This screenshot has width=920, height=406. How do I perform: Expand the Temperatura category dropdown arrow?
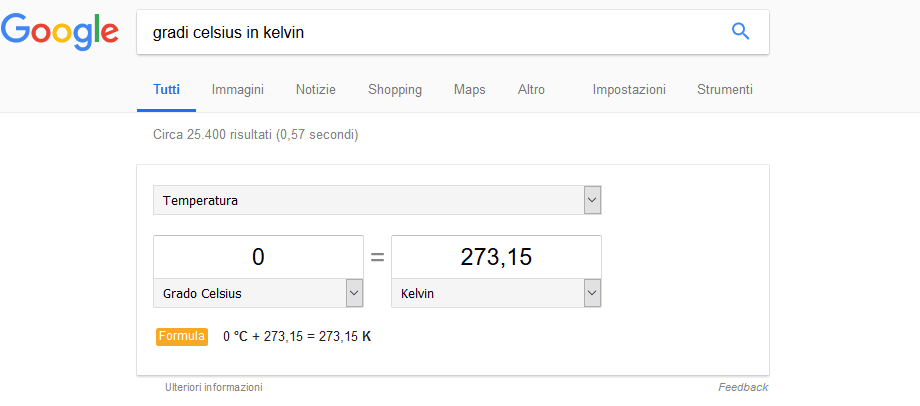(x=593, y=200)
